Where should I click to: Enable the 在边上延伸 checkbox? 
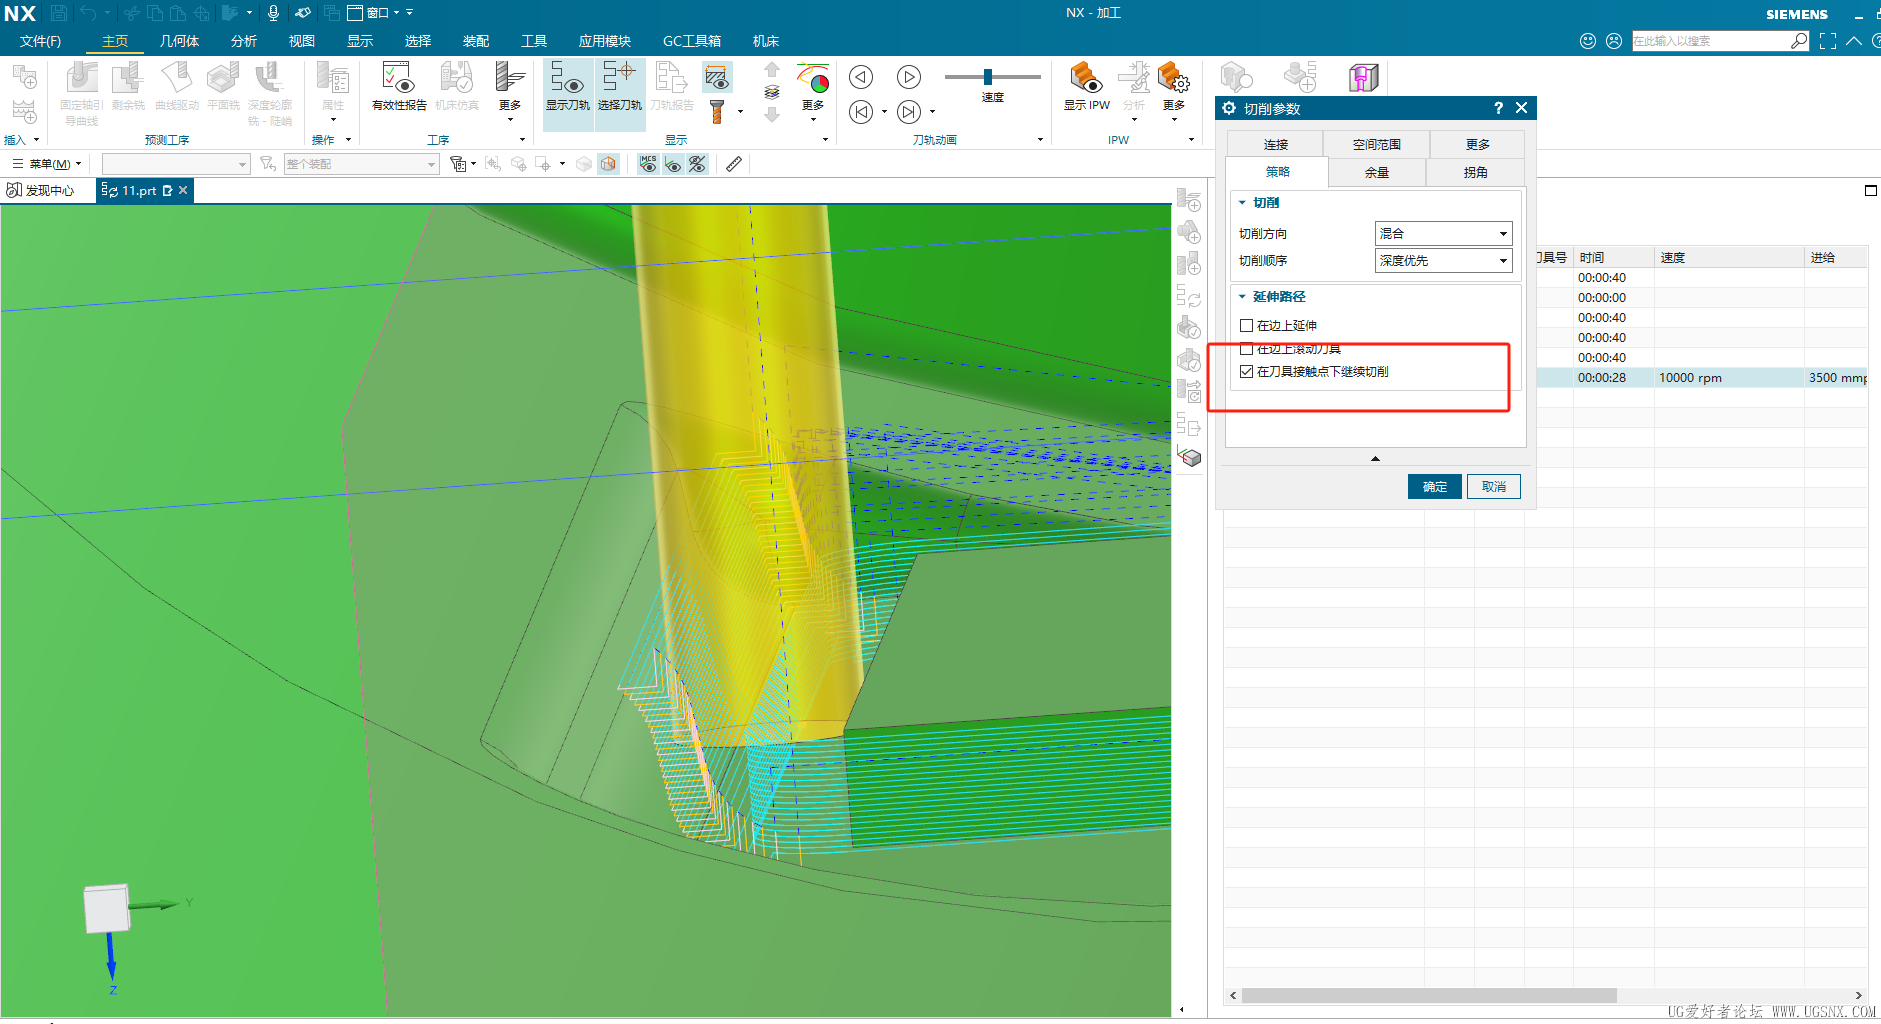(x=1246, y=326)
